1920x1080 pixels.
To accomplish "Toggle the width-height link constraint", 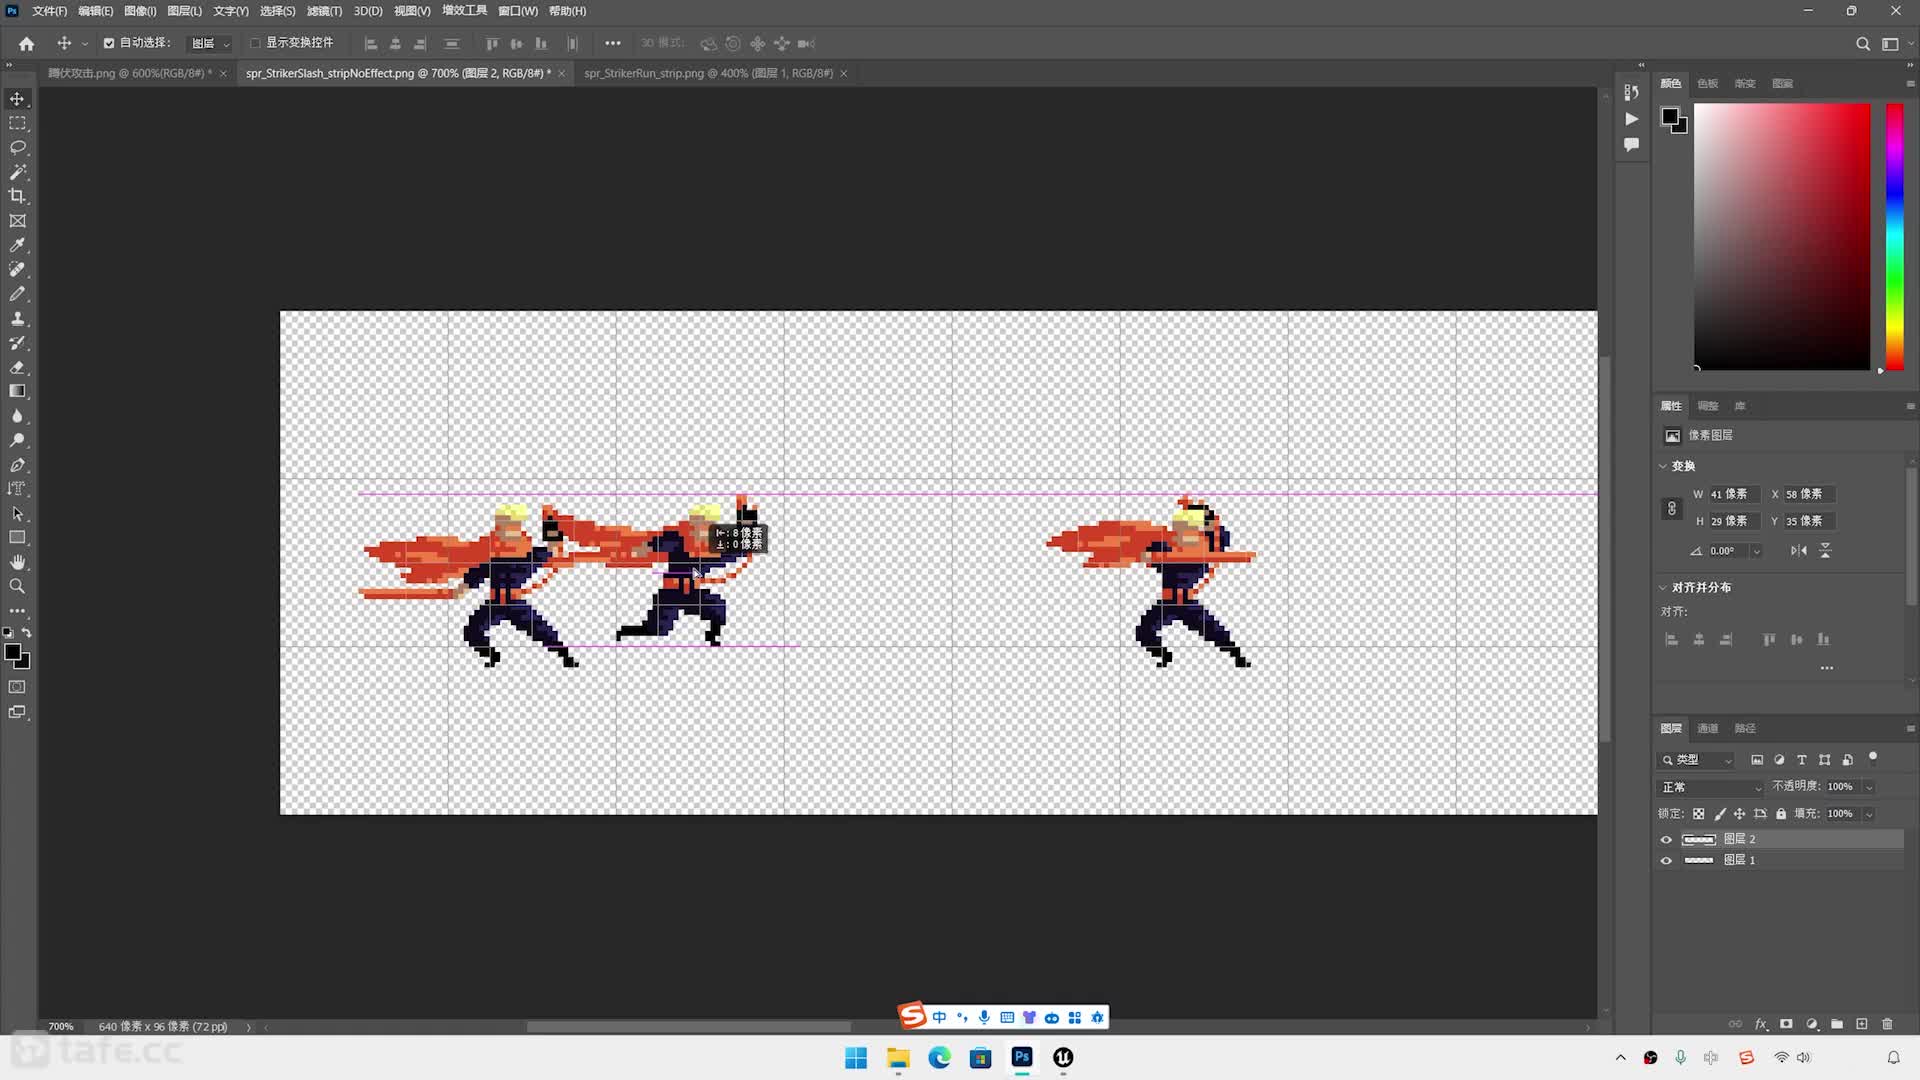I will pos(1672,508).
